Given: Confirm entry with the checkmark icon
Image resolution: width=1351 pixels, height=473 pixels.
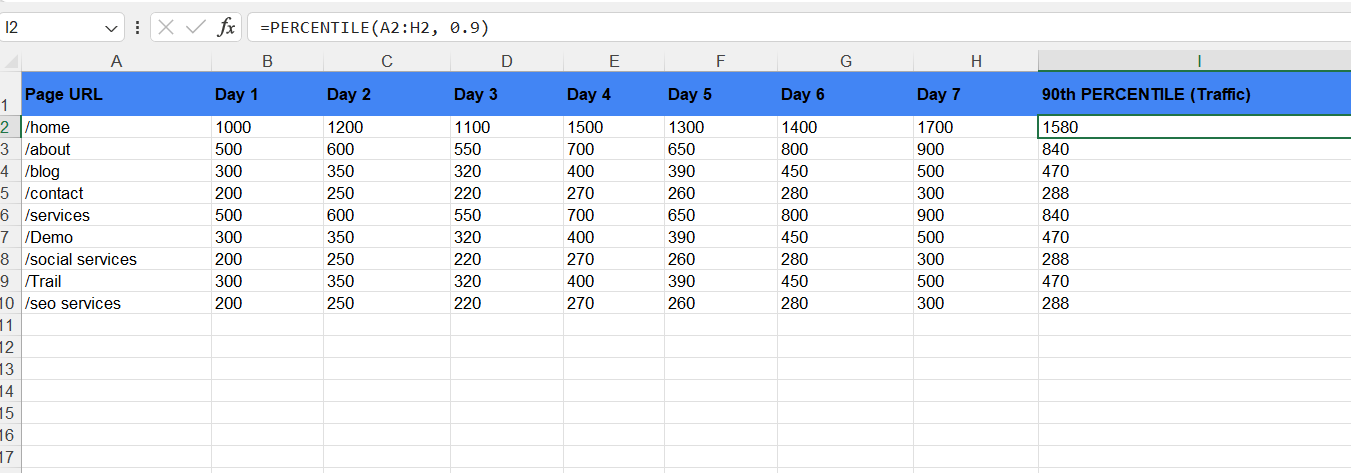Looking at the screenshot, I should [x=196, y=28].
